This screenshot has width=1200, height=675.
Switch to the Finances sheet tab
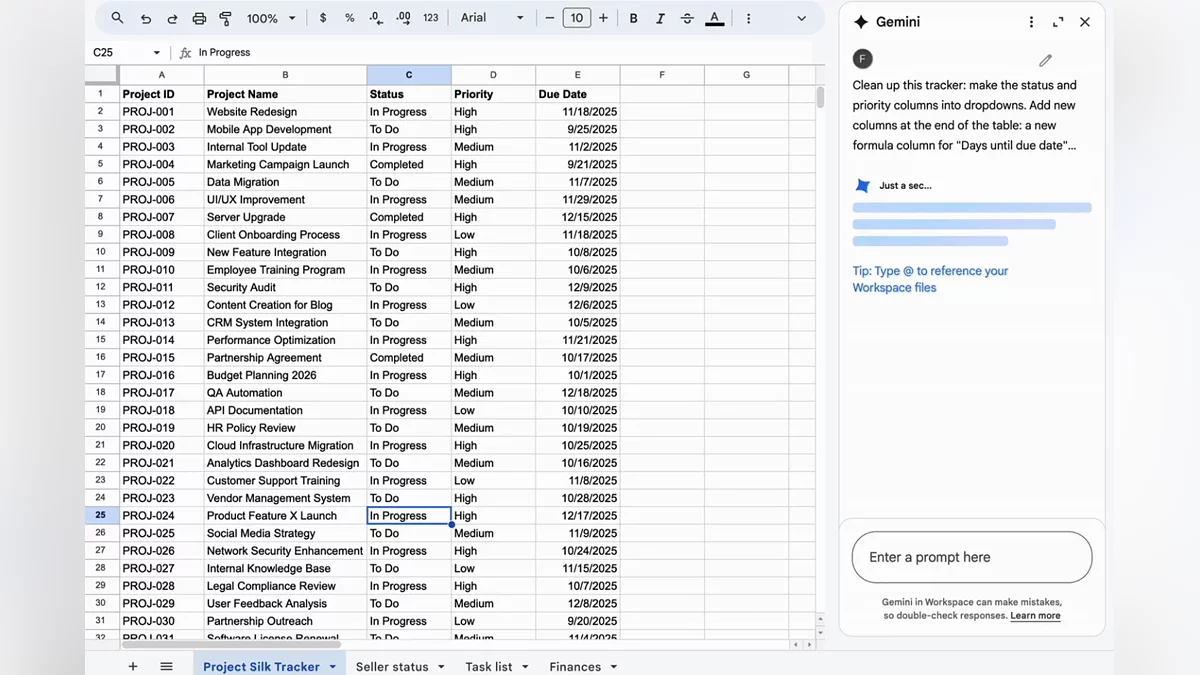tap(575, 666)
